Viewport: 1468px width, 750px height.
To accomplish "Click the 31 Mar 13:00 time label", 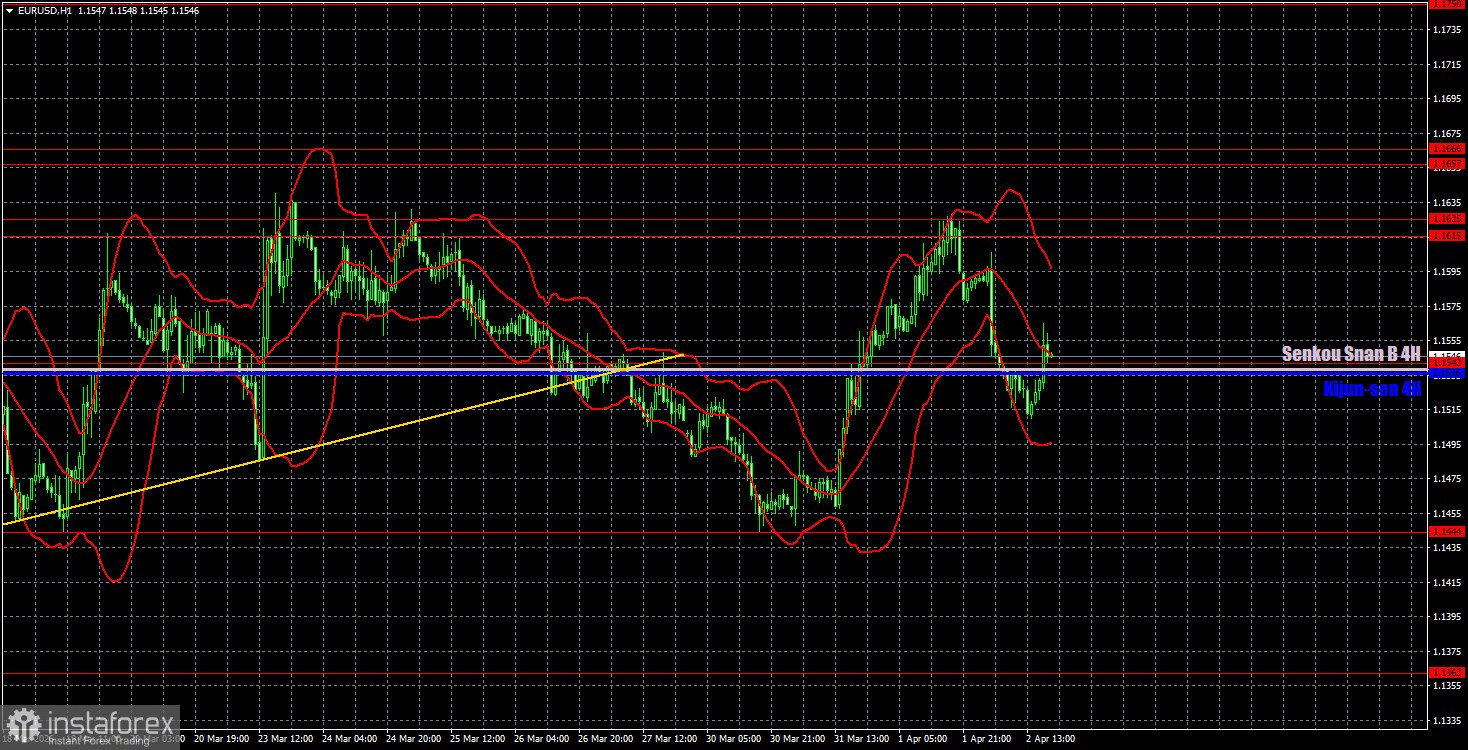I will coord(861,739).
